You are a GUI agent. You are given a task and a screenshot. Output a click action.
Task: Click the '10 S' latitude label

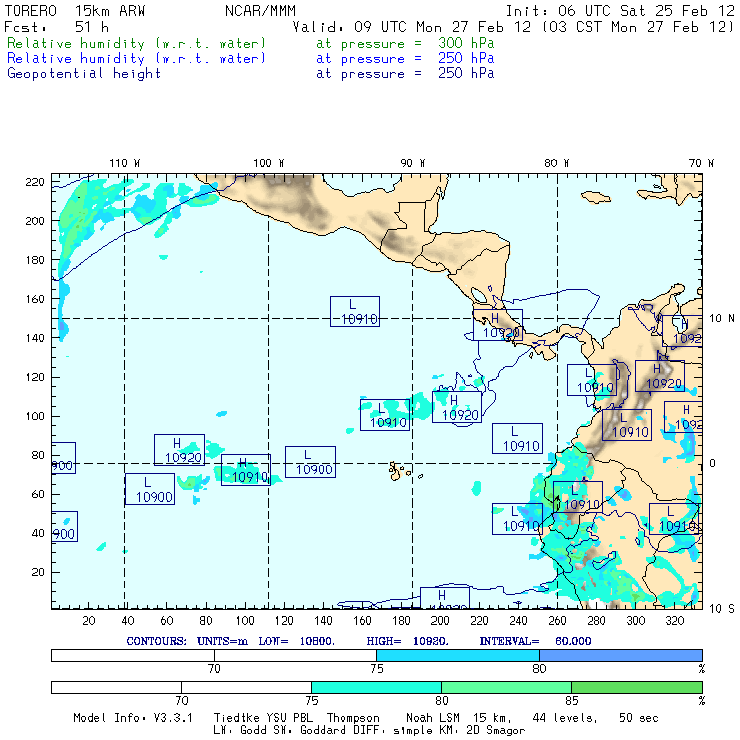click(722, 609)
